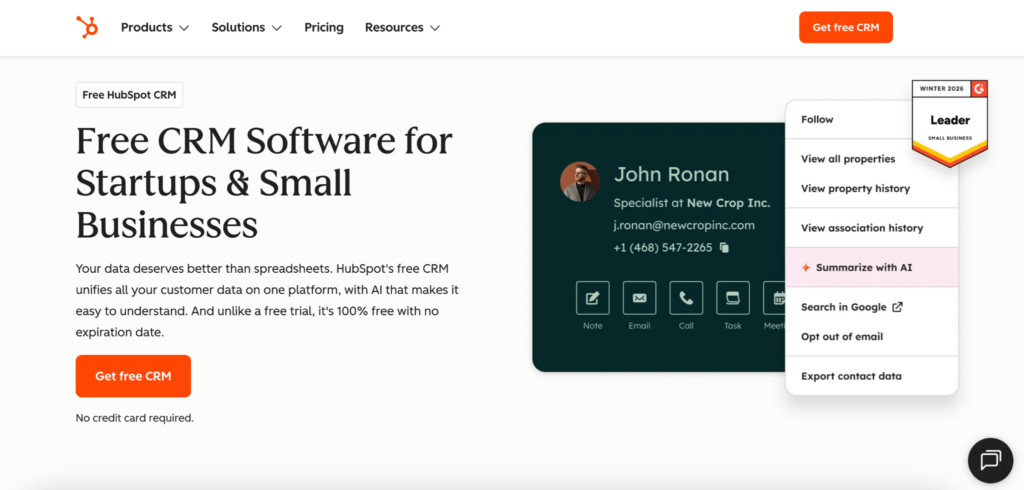Click the Email envelope icon
Screen dimensions: 1024x490
(x=639, y=298)
